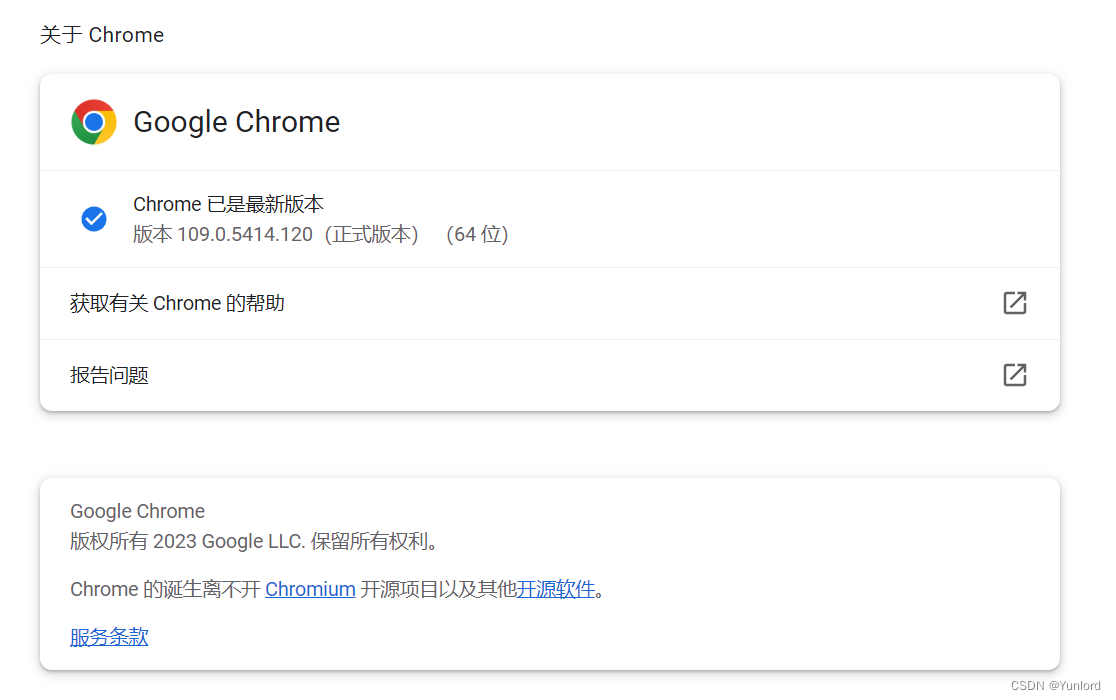Click the Google Chrome logo icon
The image size is (1116, 700).
[94, 122]
